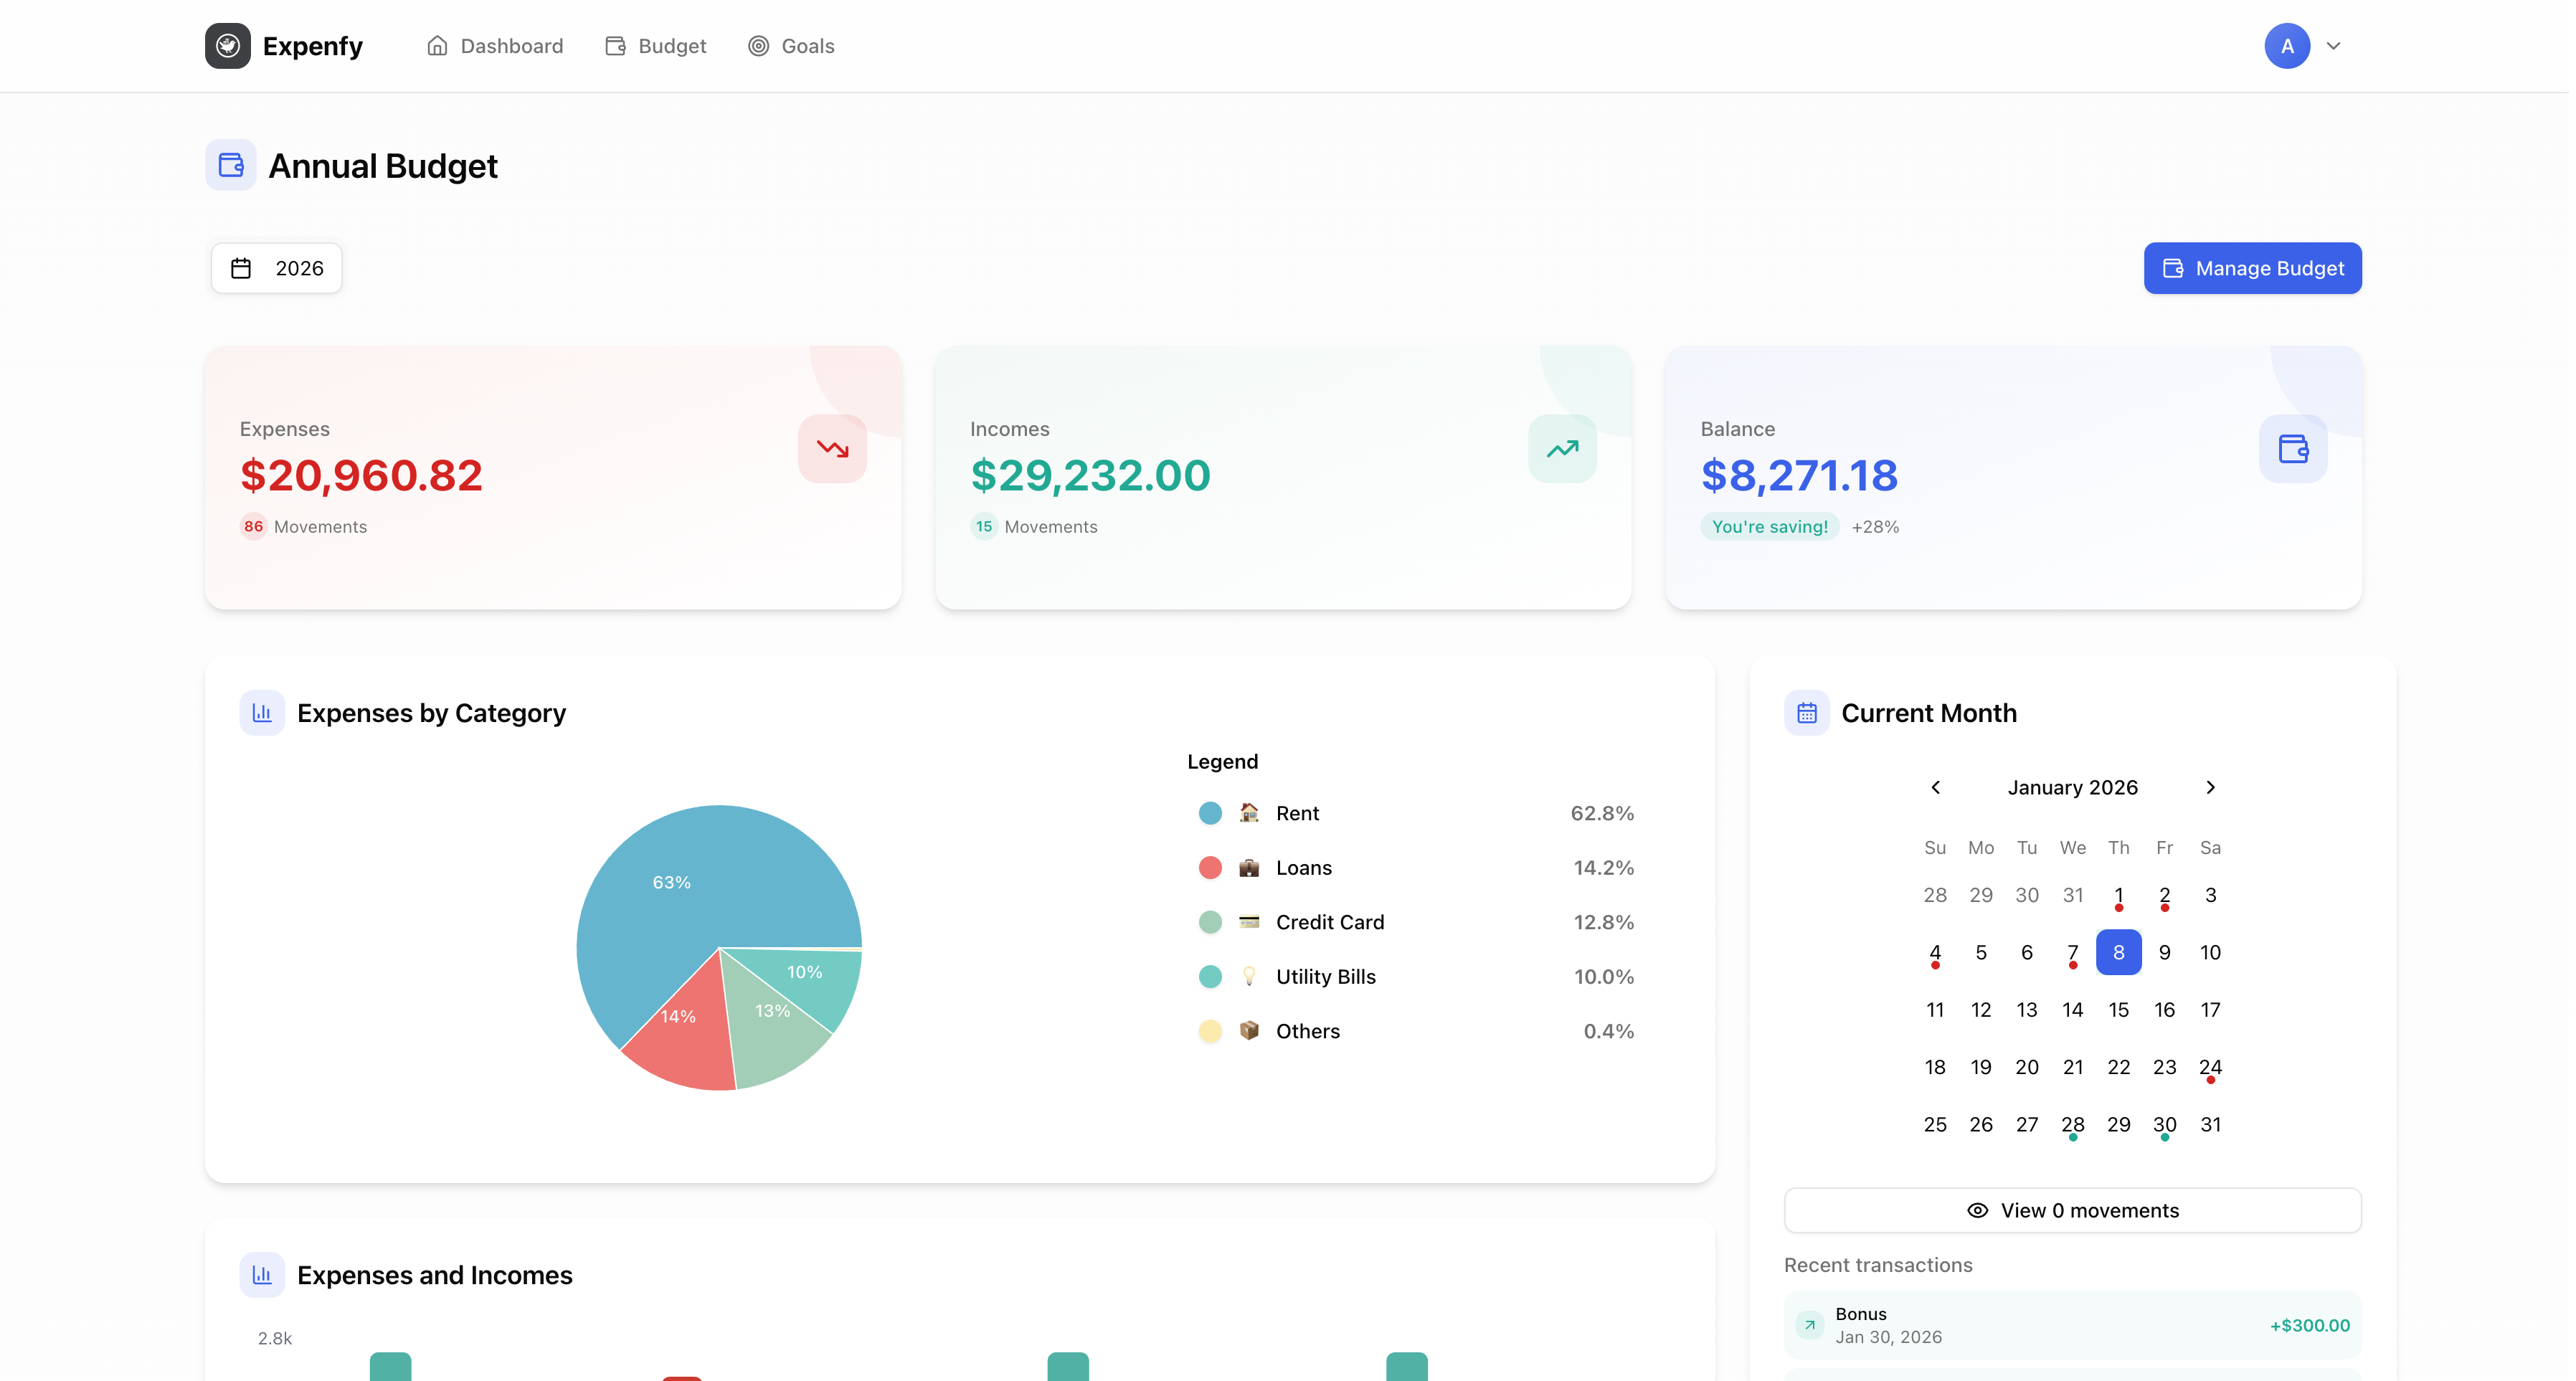Image resolution: width=2576 pixels, height=1381 pixels.
Task: Click the user avatar A
Action: tap(2286, 46)
